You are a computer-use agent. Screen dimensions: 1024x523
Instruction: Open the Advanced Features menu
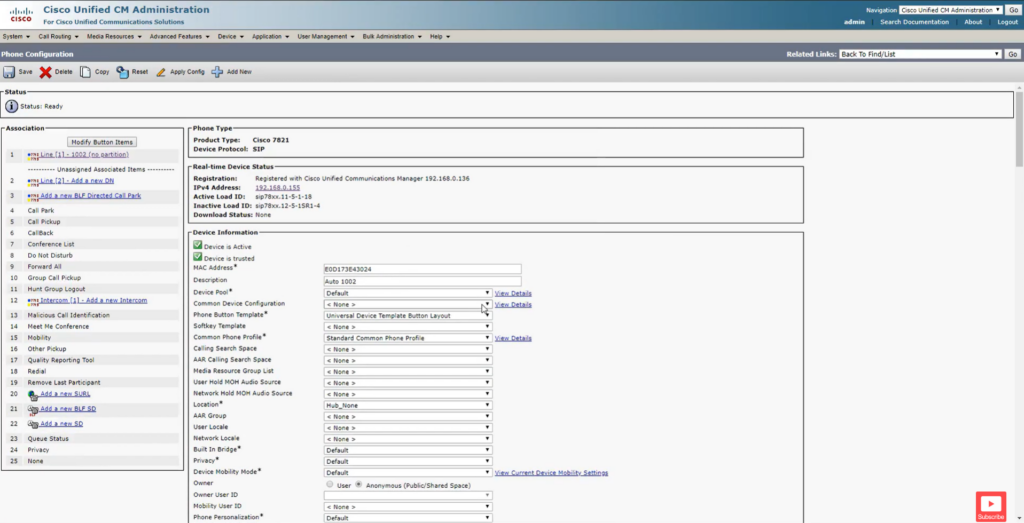coord(180,37)
